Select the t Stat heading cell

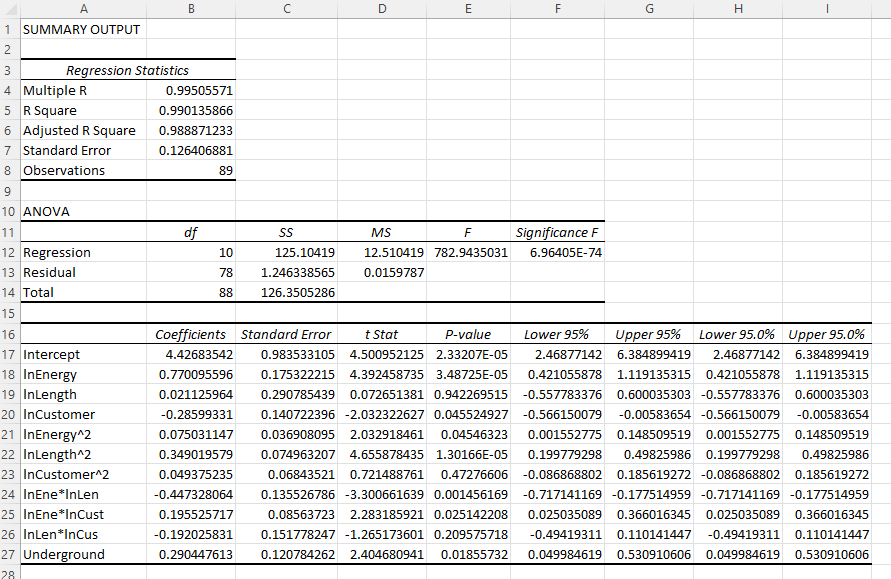[381, 334]
